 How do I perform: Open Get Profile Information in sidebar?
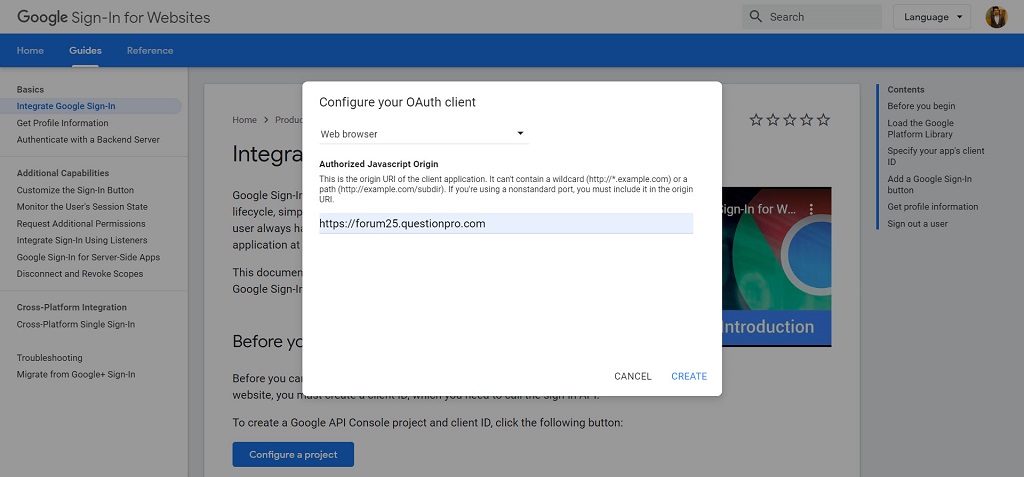click(x=62, y=123)
